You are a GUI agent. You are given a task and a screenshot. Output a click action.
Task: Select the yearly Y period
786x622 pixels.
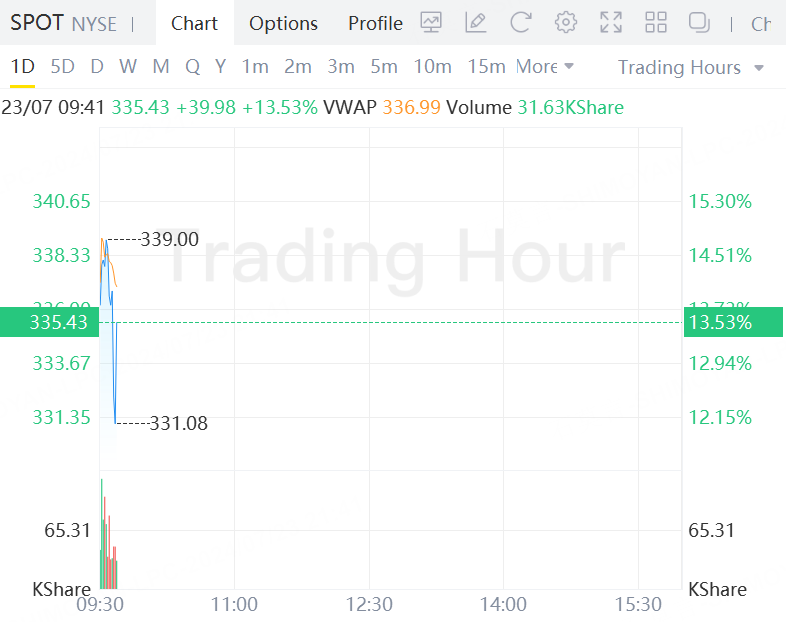click(x=221, y=66)
